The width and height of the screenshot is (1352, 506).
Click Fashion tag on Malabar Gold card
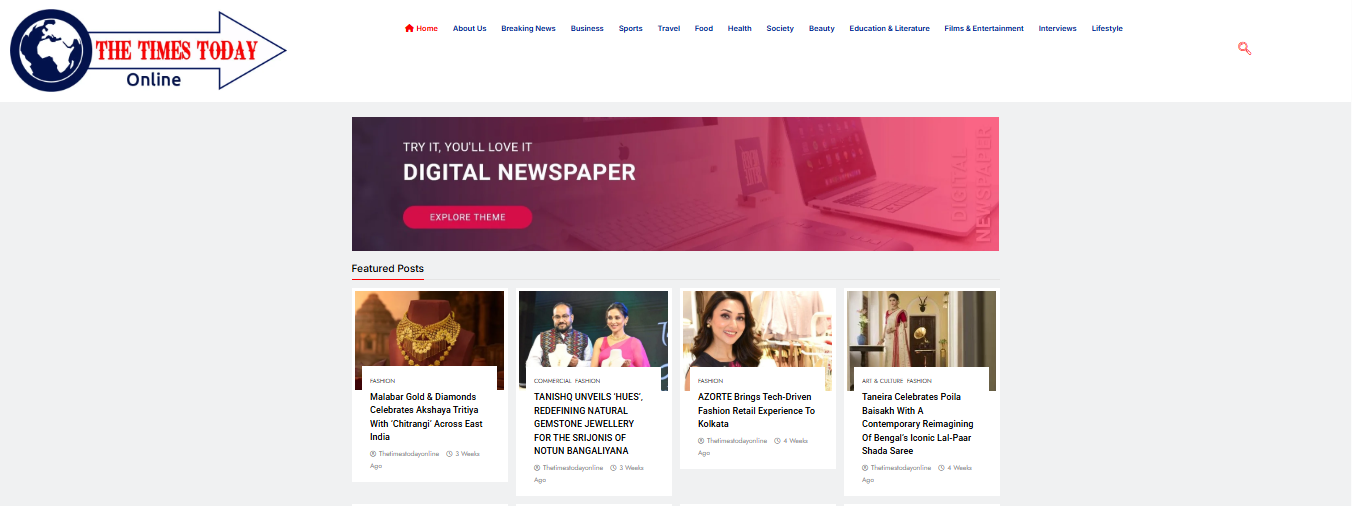click(382, 381)
